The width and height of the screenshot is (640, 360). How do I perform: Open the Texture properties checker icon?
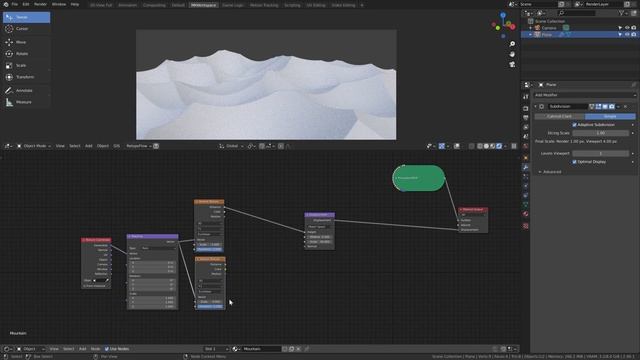point(526,226)
